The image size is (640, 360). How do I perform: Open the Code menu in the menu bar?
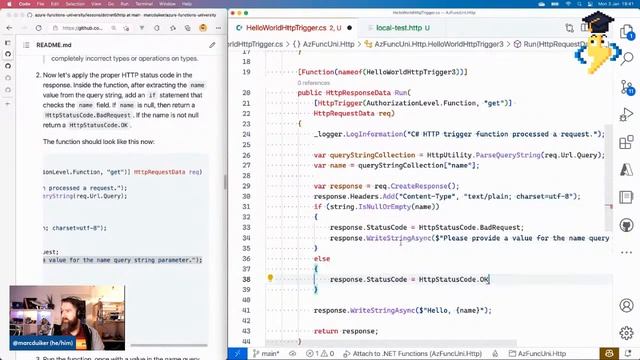click(24, 4)
